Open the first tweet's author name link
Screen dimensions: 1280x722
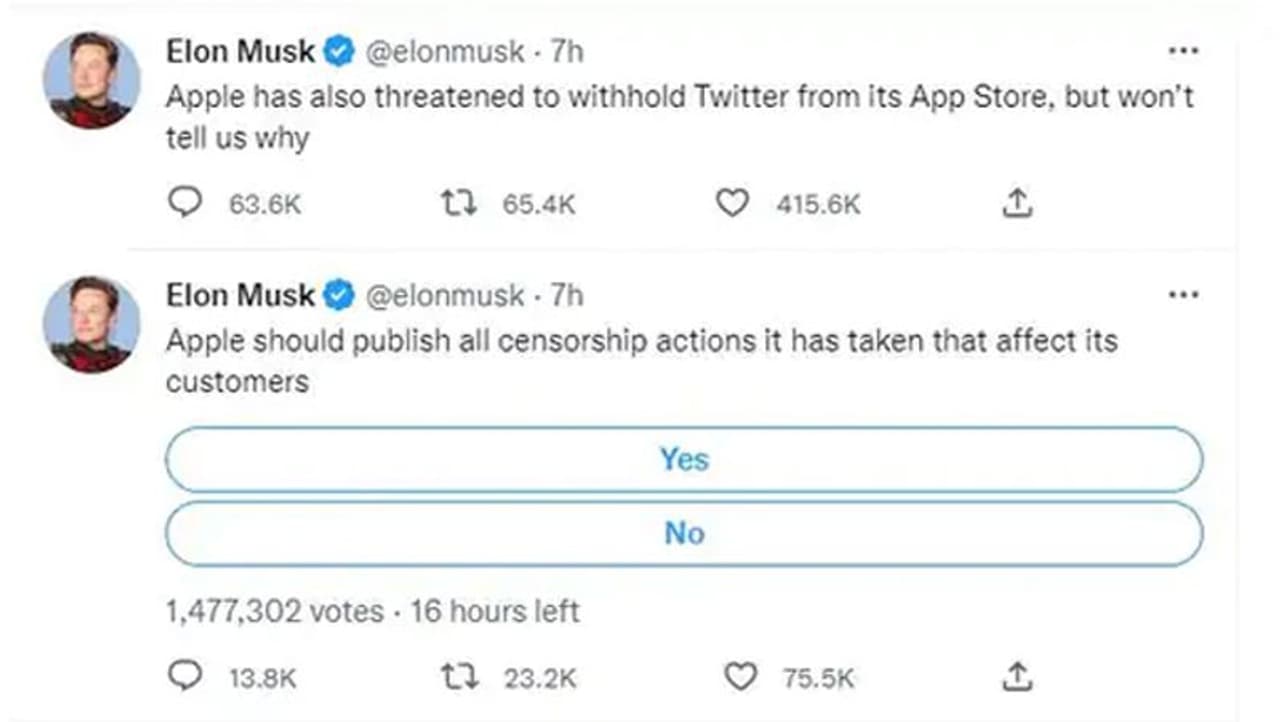click(240, 51)
